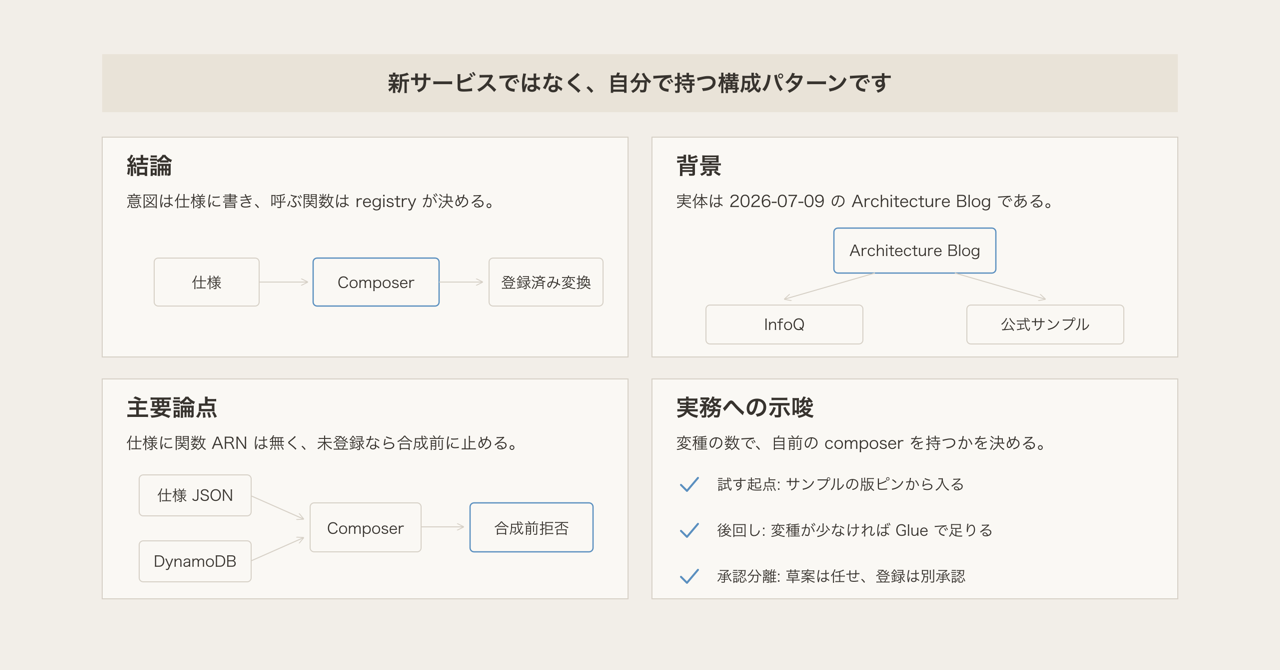Click the sentence about registry under 結論
This screenshot has width=1280, height=670.
click(311, 201)
